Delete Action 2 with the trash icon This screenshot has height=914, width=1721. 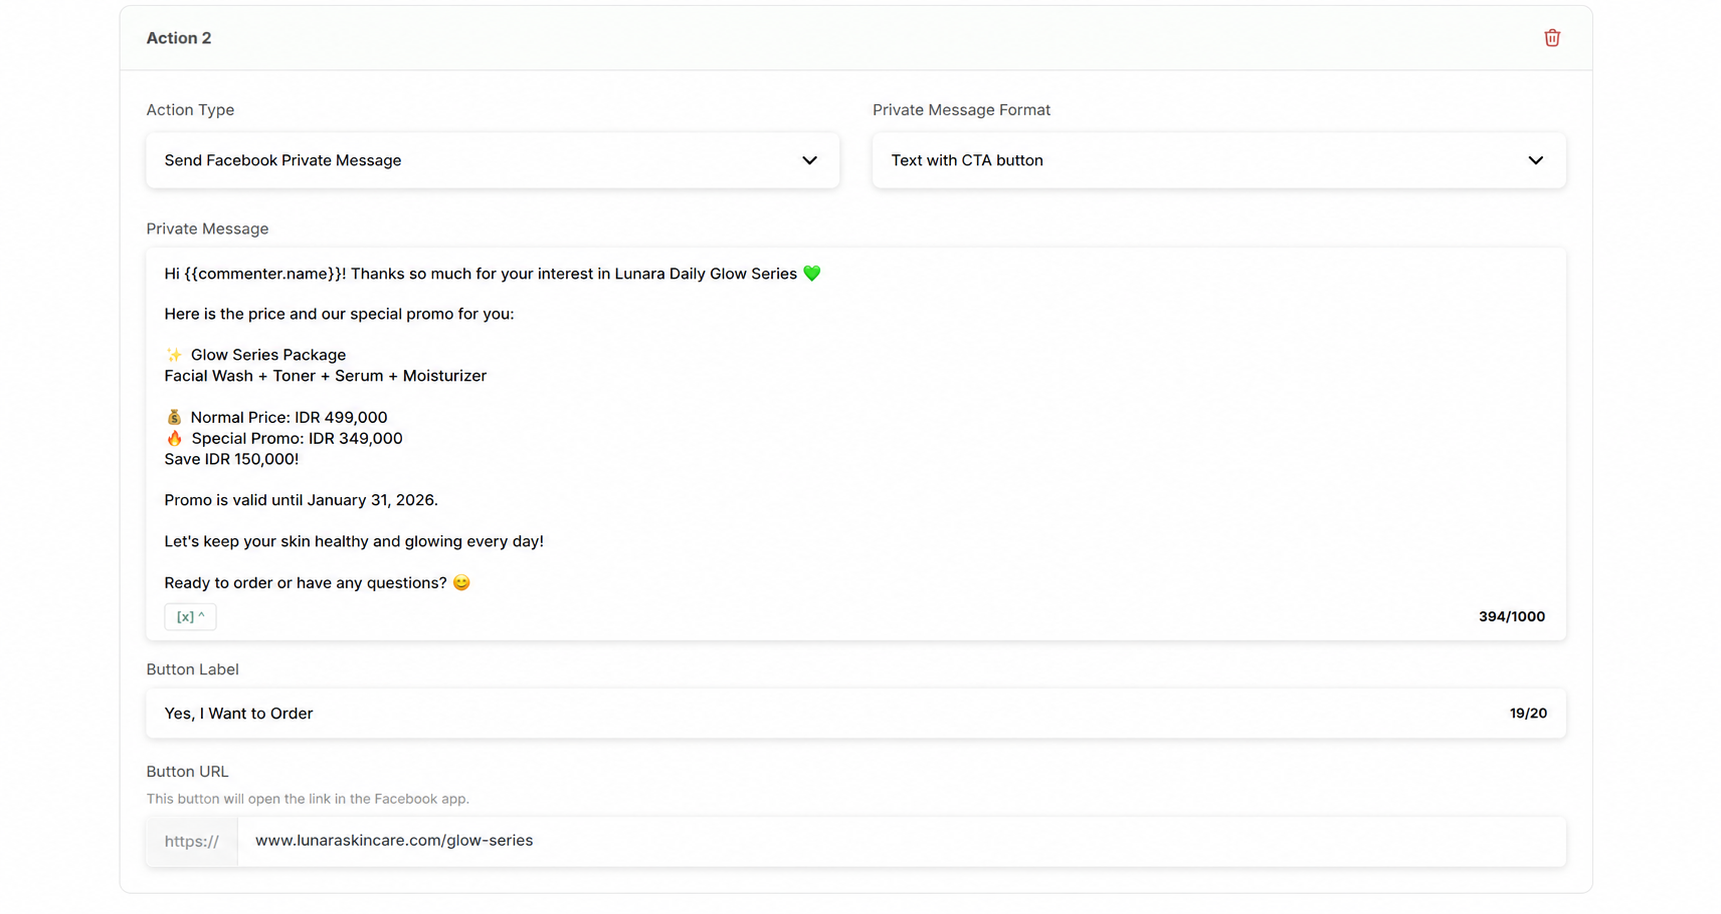[x=1551, y=38]
